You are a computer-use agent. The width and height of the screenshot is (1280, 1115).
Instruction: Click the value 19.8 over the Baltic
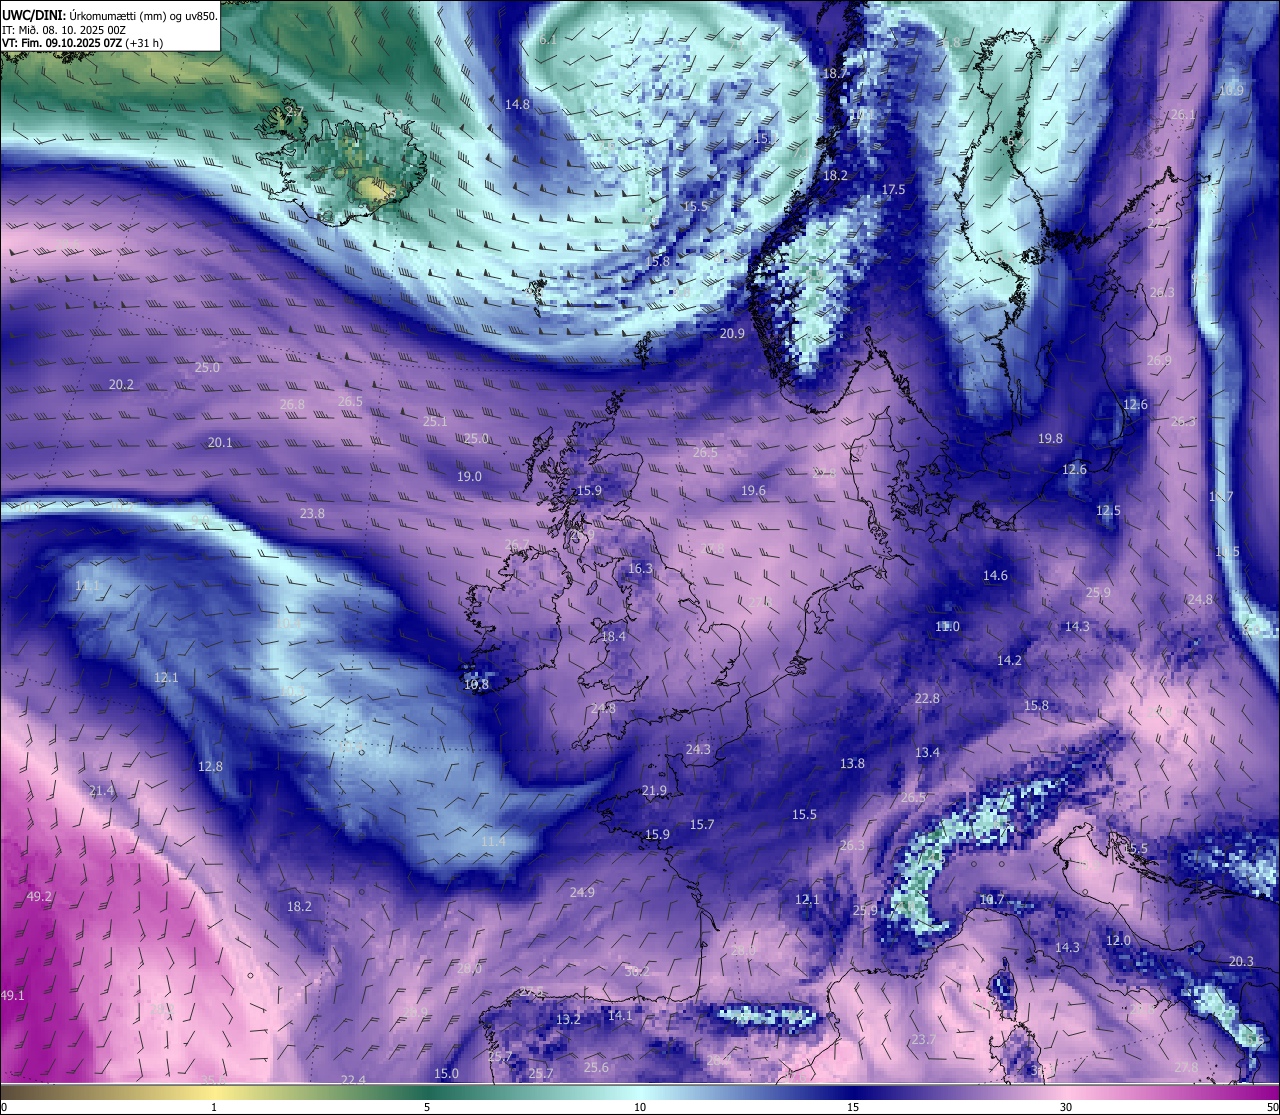tap(1050, 438)
